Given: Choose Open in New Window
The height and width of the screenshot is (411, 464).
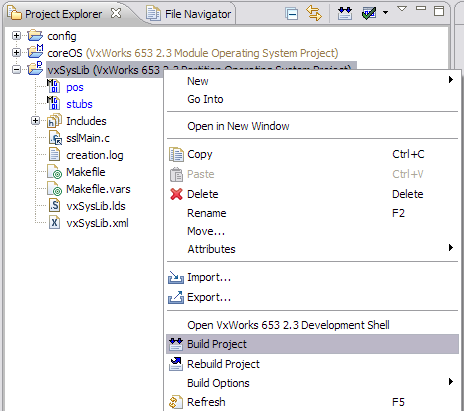Looking at the screenshot, I should [312, 126].
